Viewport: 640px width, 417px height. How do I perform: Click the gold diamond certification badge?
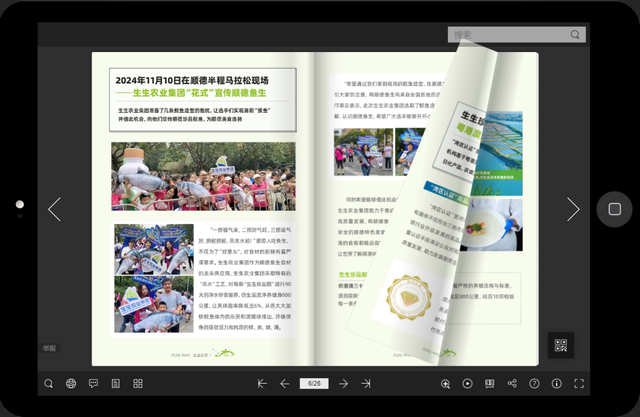(409, 297)
